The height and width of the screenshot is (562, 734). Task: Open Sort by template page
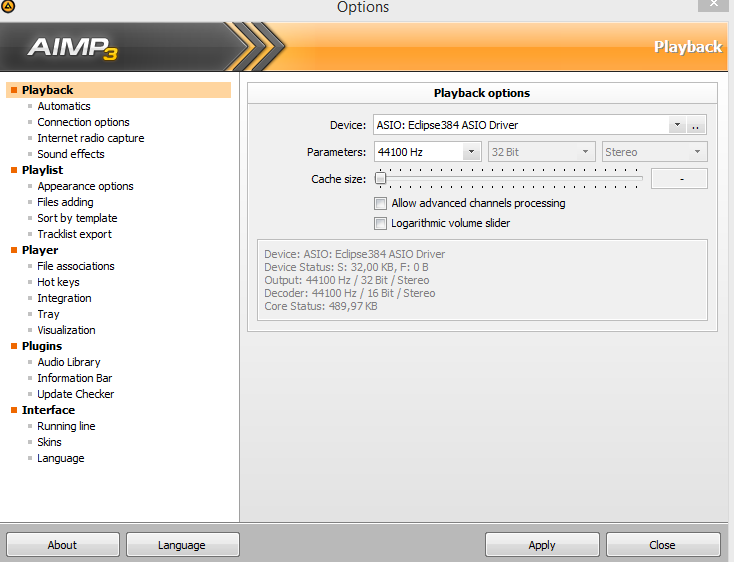coord(77,218)
